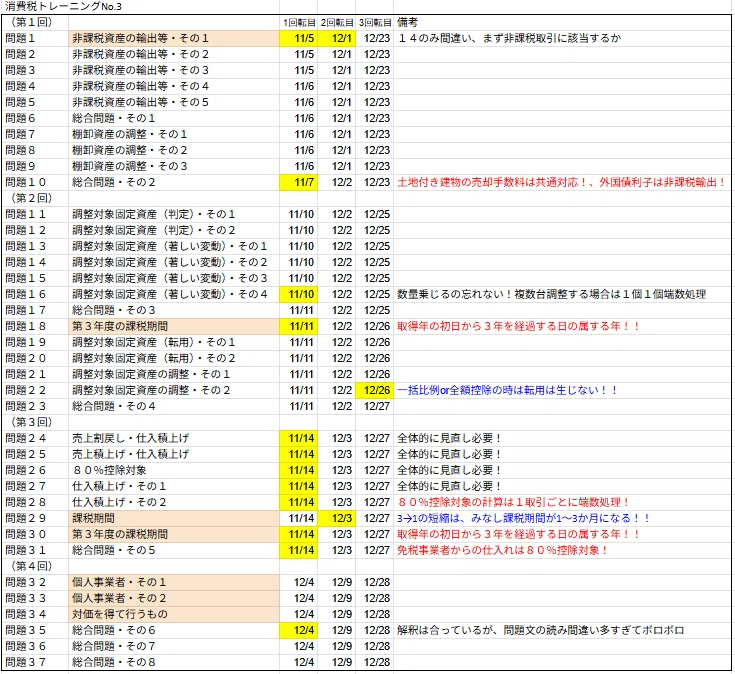Click the yellow 11/11 cell in 問題18 row
This screenshot has height=674, width=735.
[x=299, y=326]
